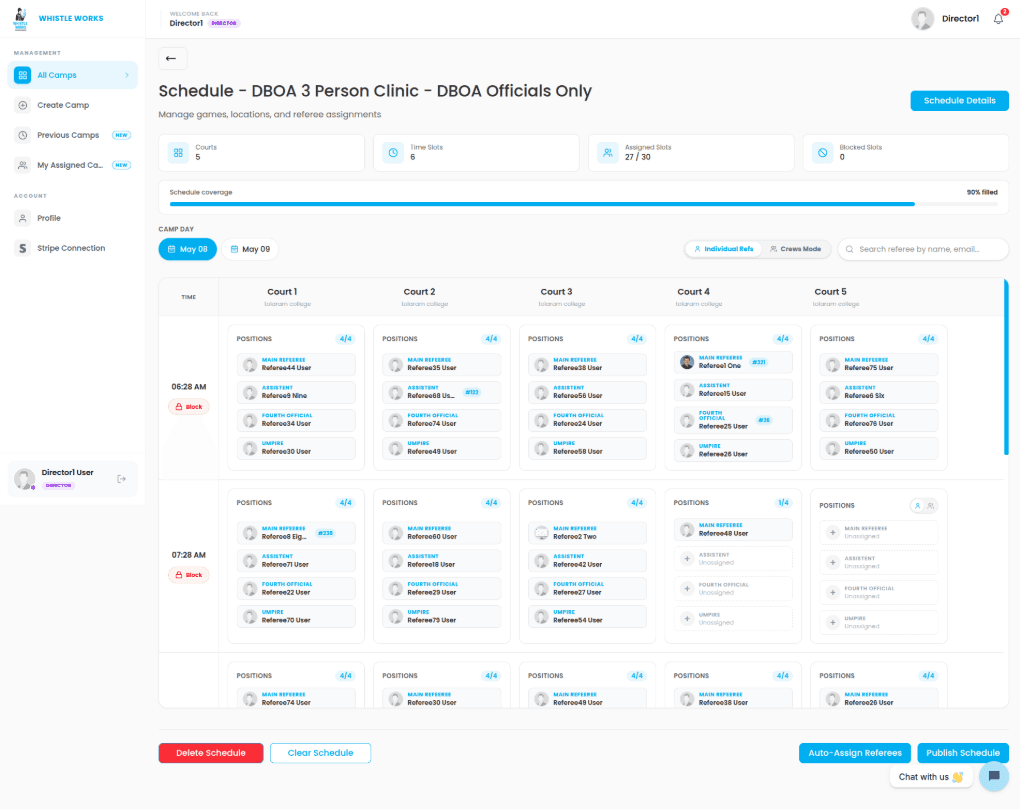1020x809 pixels.
Task: Open My Assigned Camps in sidebar
Action: [x=72, y=165]
